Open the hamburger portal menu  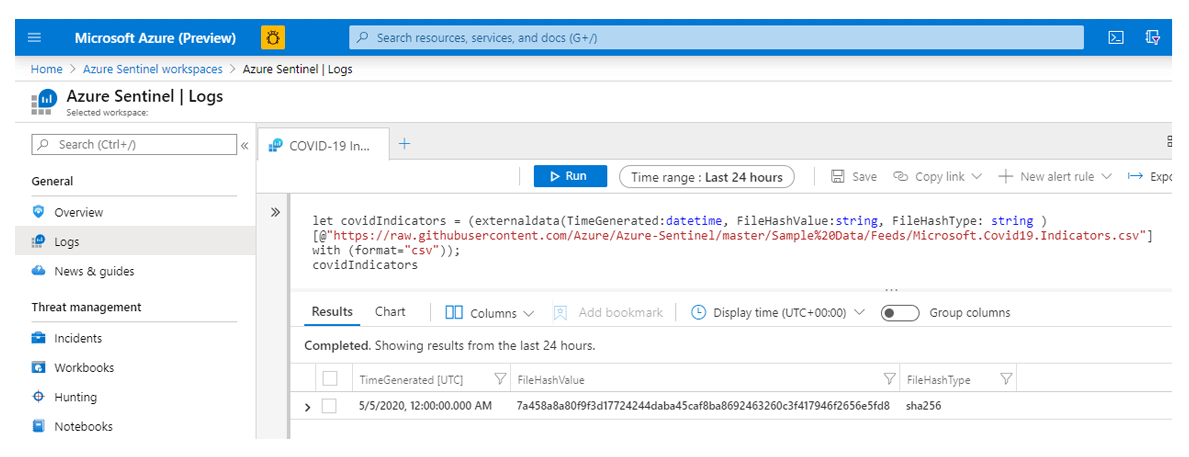34,38
